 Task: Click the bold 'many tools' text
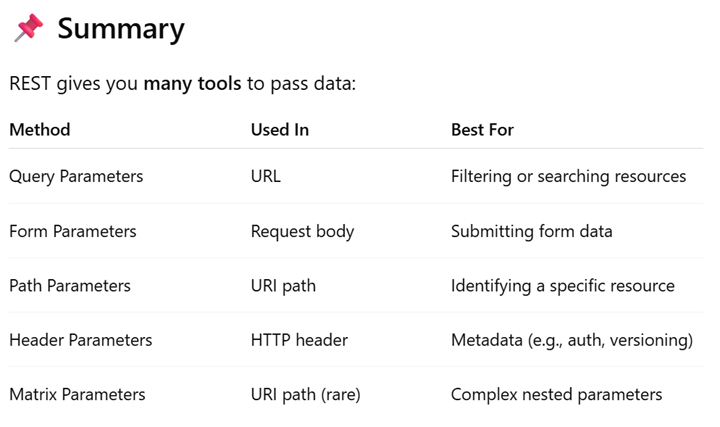point(192,84)
